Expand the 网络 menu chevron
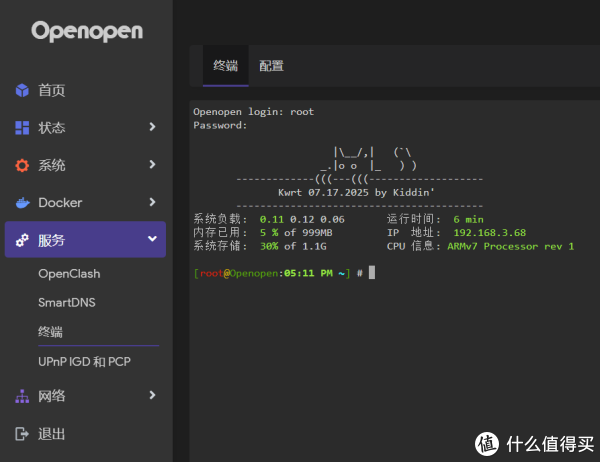600x462 pixels. [x=152, y=395]
